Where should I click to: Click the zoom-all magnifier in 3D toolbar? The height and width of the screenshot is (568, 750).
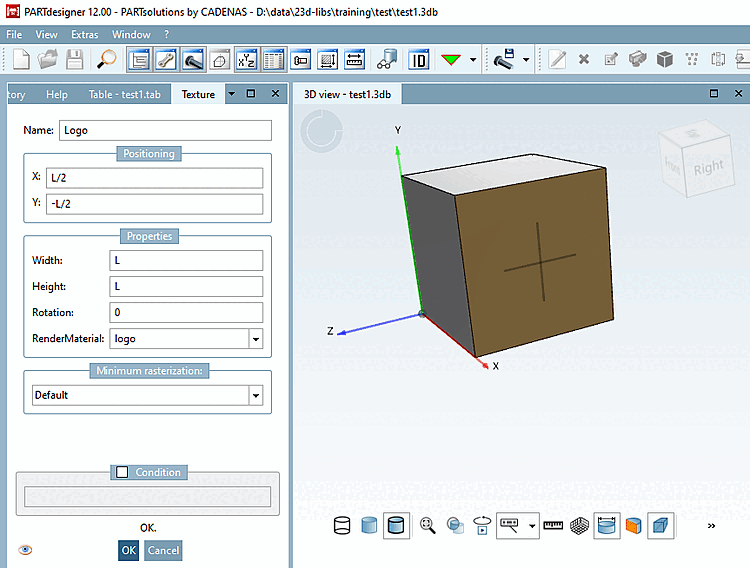(x=428, y=525)
